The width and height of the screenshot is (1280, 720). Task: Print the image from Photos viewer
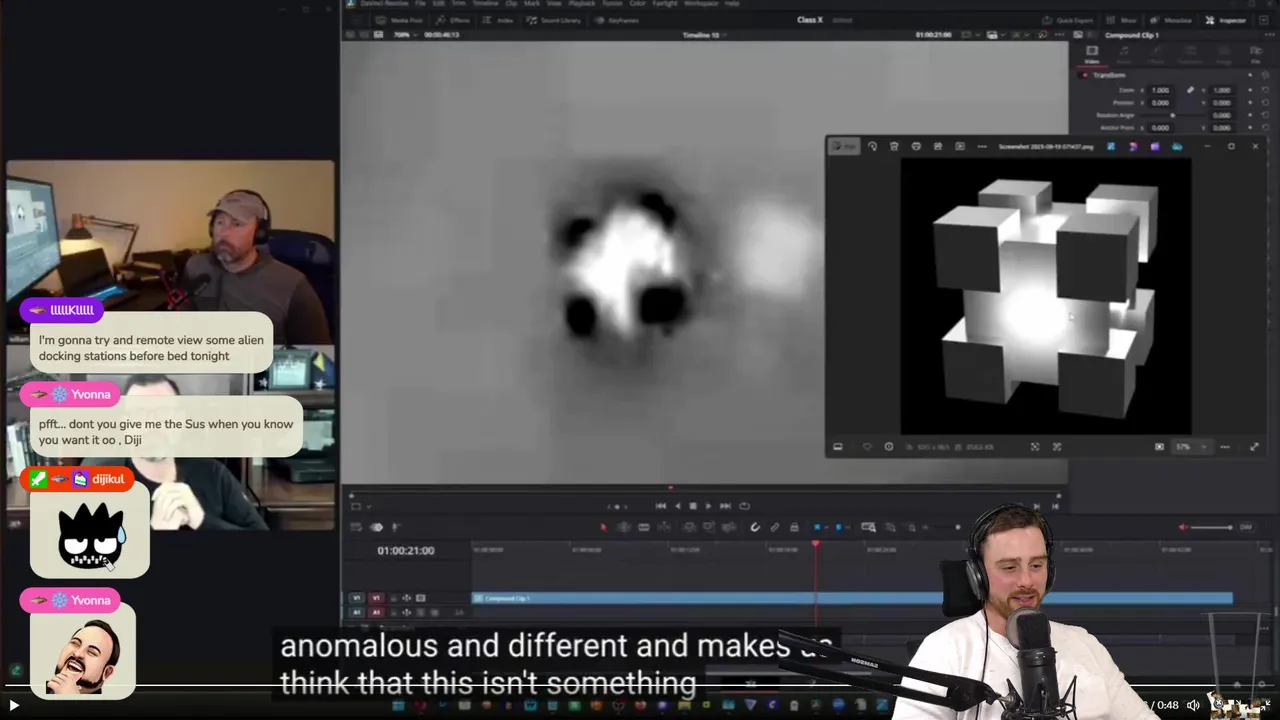point(916,146)
